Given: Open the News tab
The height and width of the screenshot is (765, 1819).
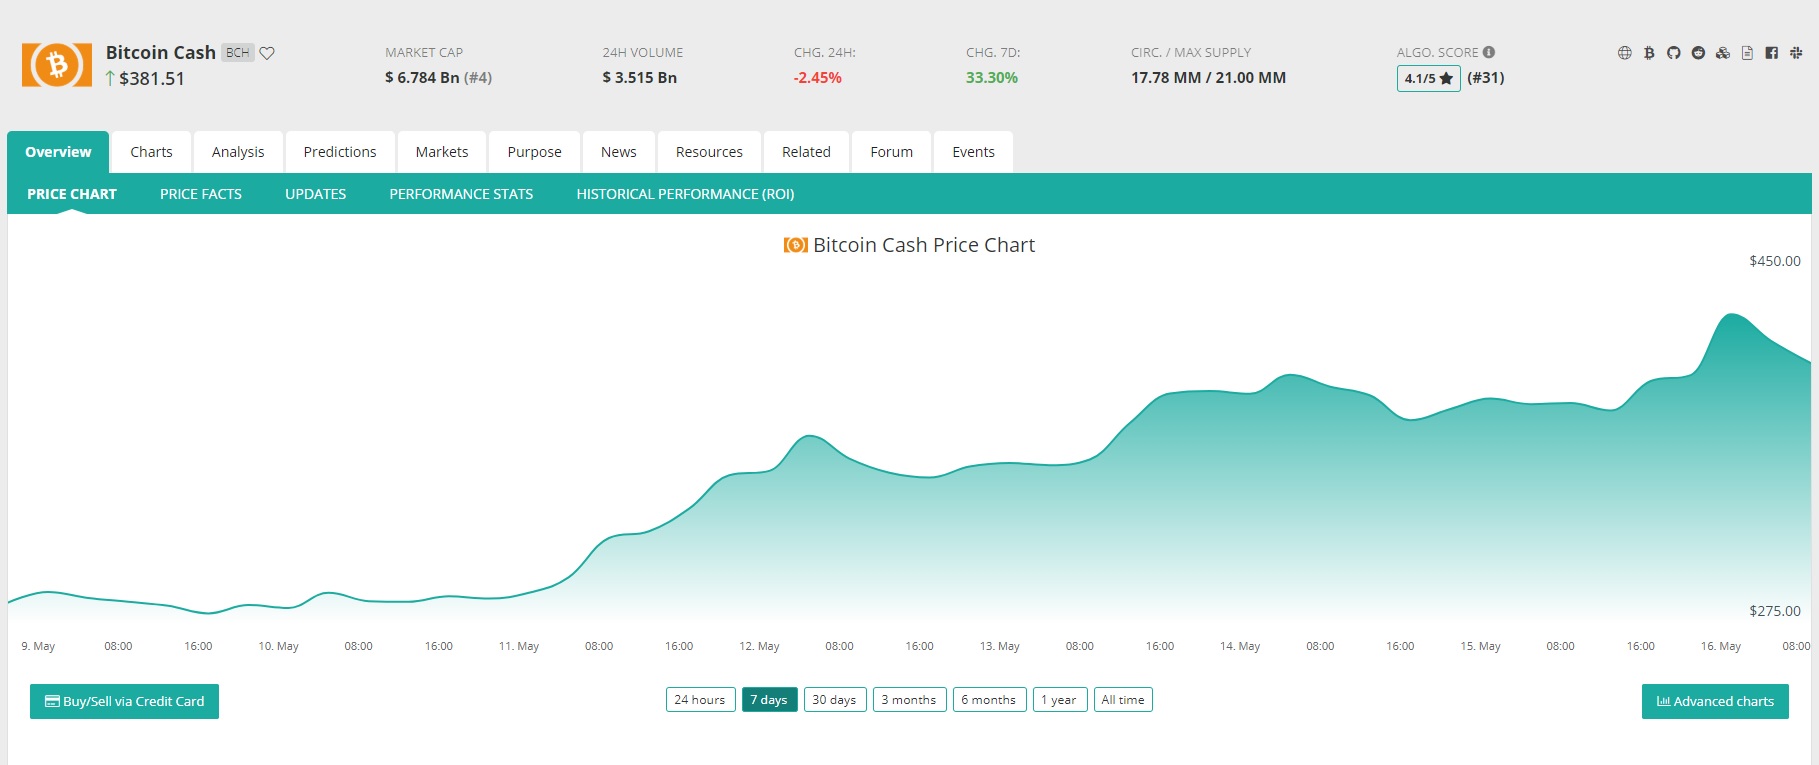Looking at the screenshot, I should pos(619,152).
